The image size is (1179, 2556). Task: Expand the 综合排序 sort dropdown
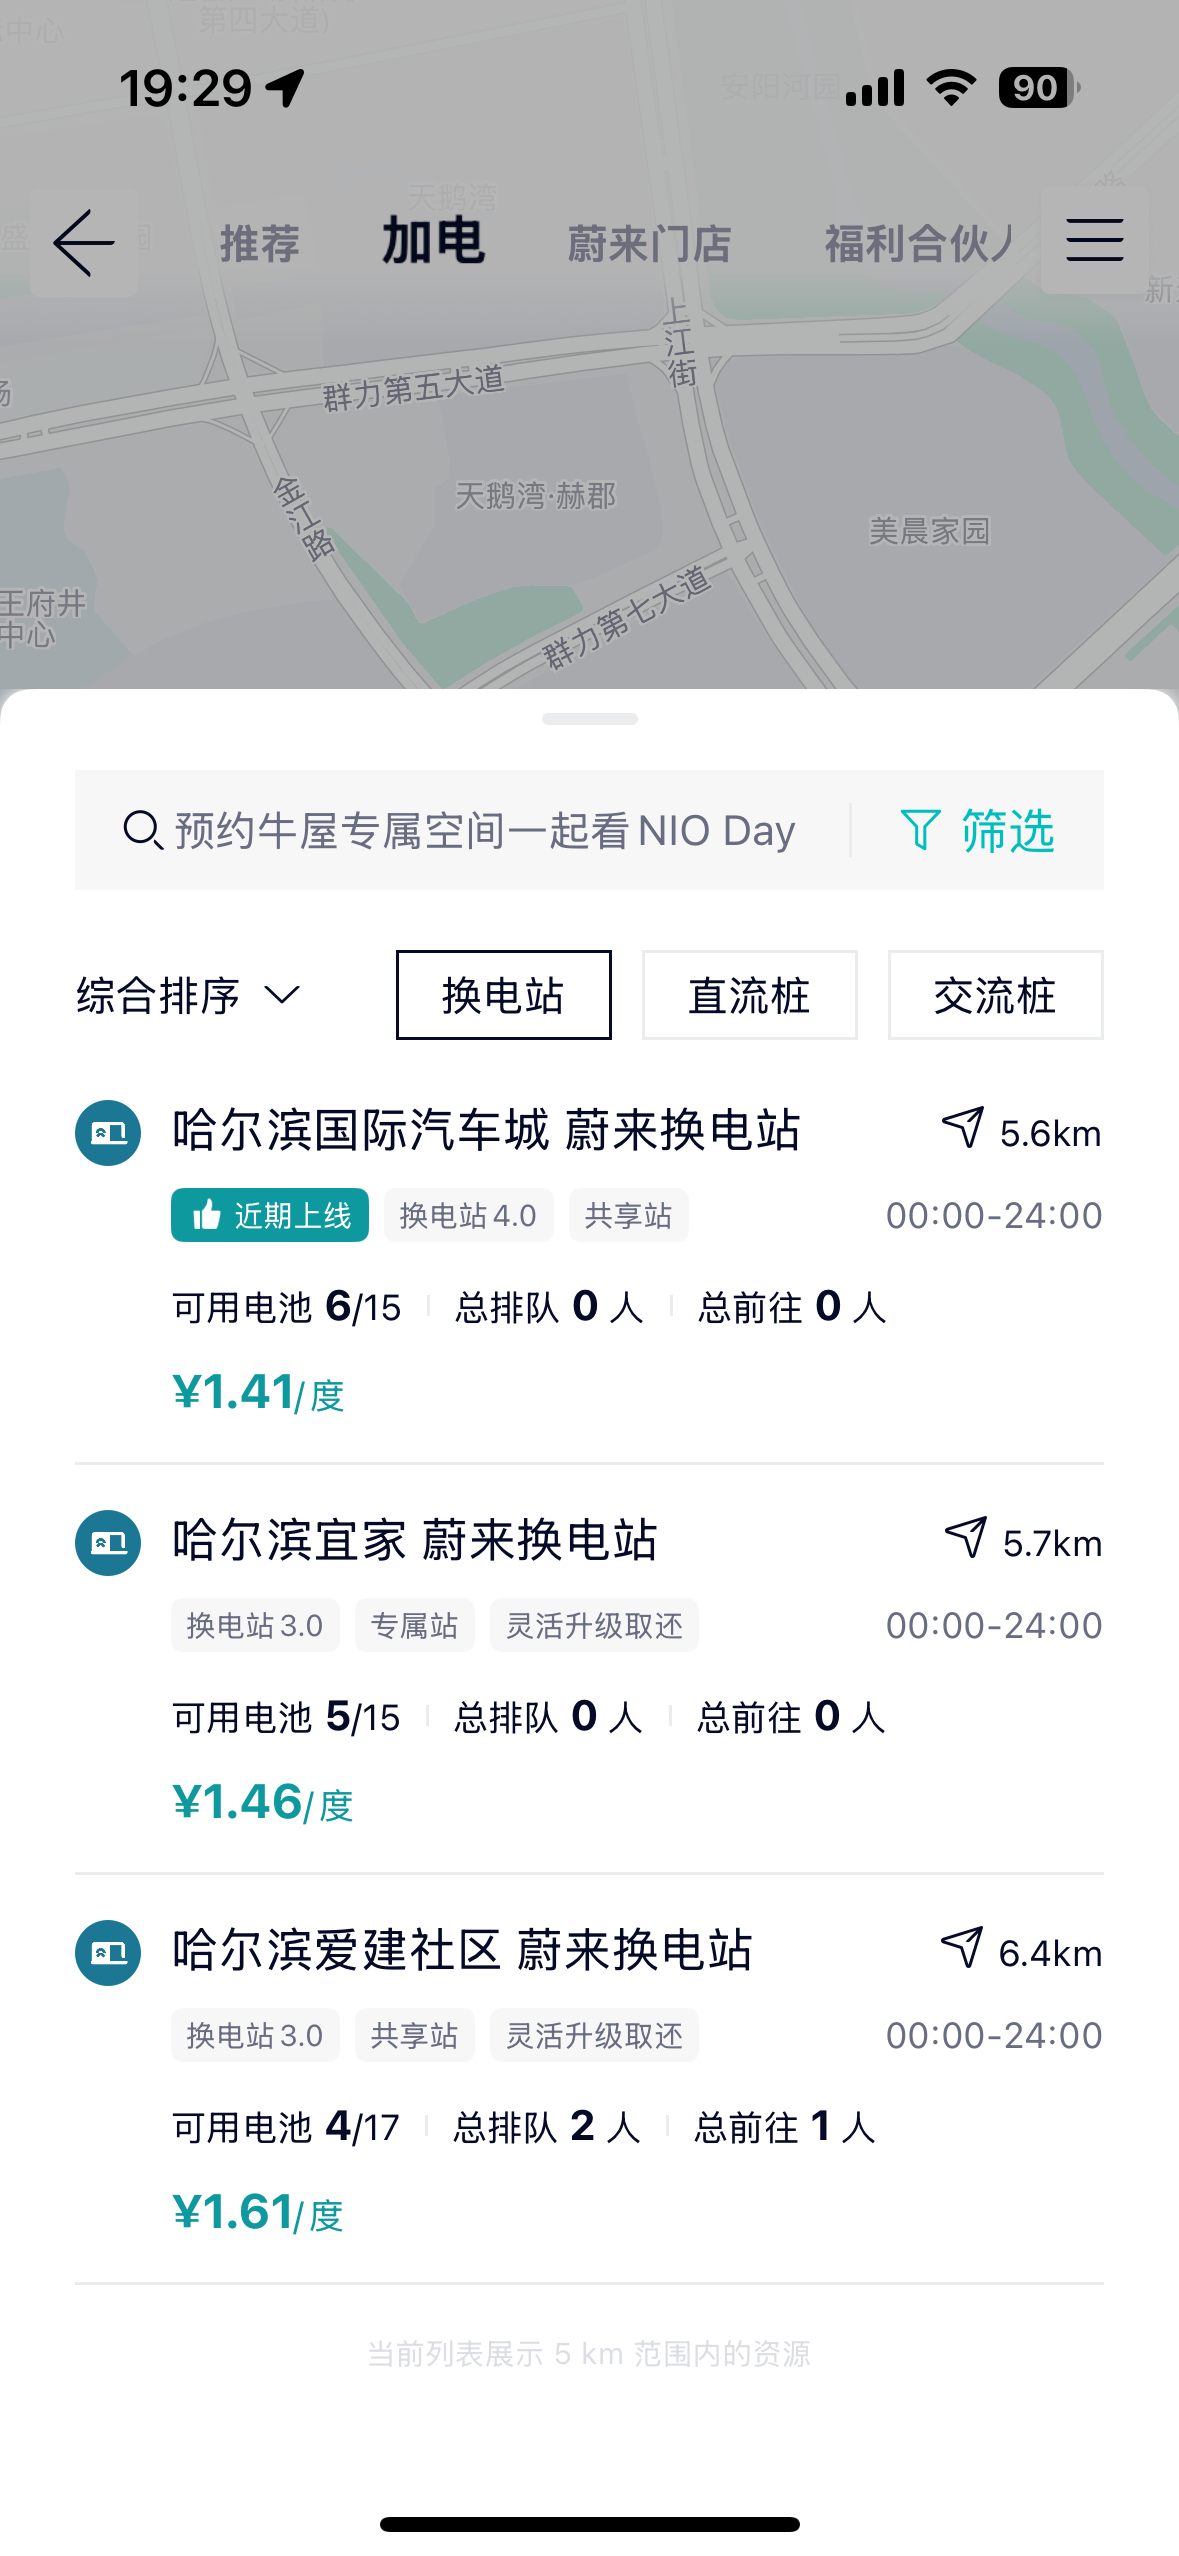tap(188, 996)
